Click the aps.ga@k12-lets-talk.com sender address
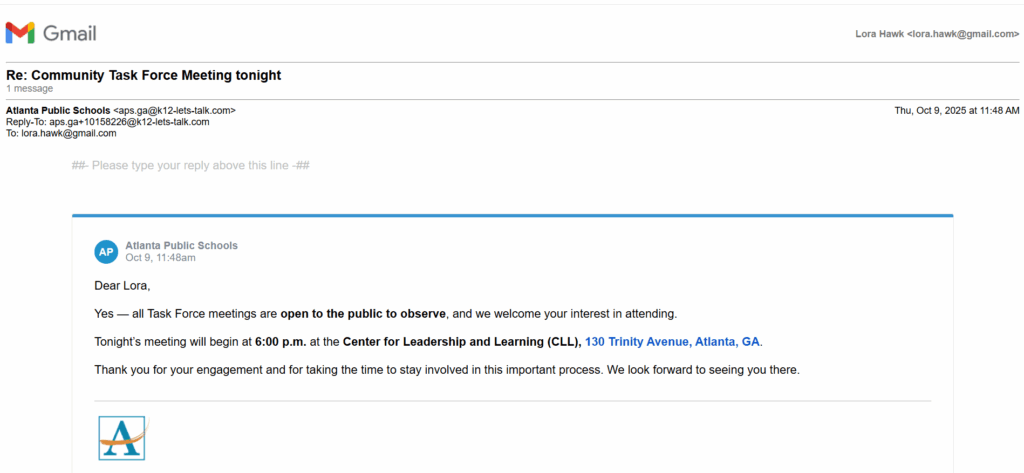 (175, 110)
